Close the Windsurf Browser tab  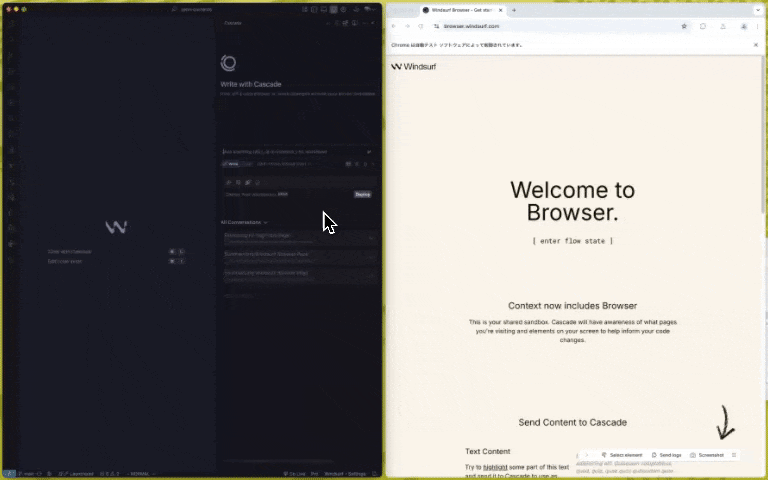click(x=501, y=10)
